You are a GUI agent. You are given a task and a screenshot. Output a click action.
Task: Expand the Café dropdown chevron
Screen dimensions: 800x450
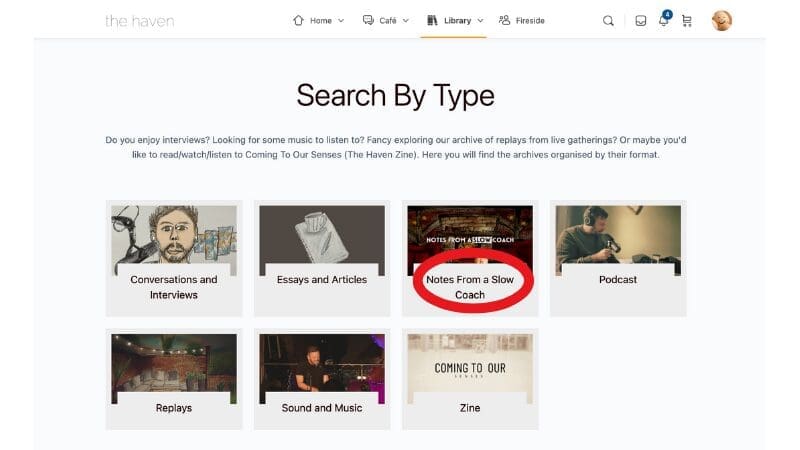coord(406,21)
